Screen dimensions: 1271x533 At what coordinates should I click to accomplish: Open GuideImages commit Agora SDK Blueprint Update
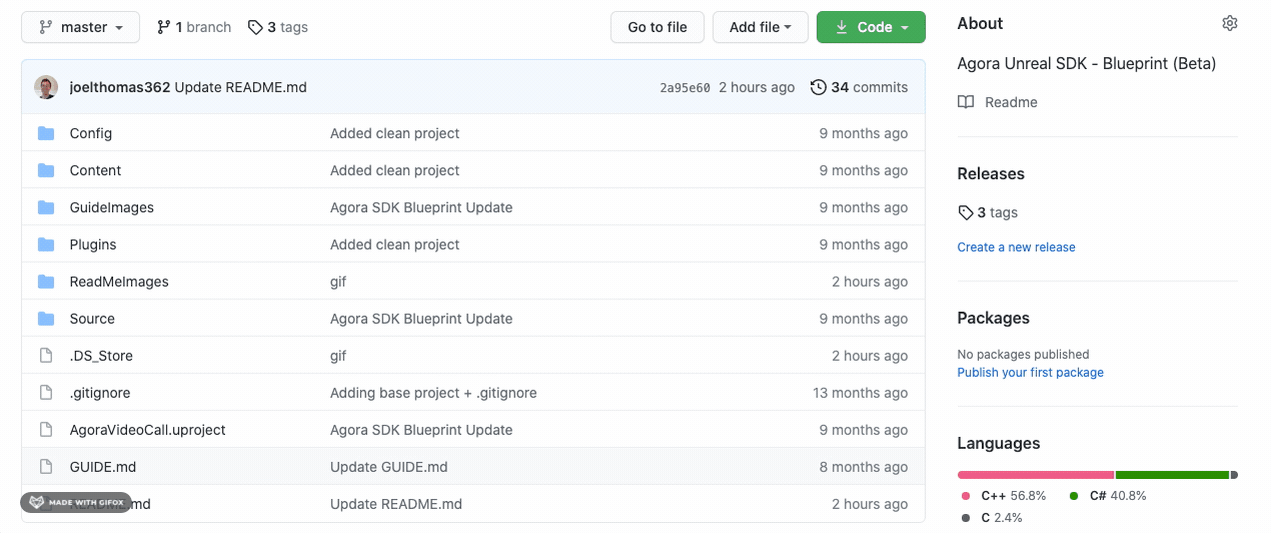pos(421,207)
